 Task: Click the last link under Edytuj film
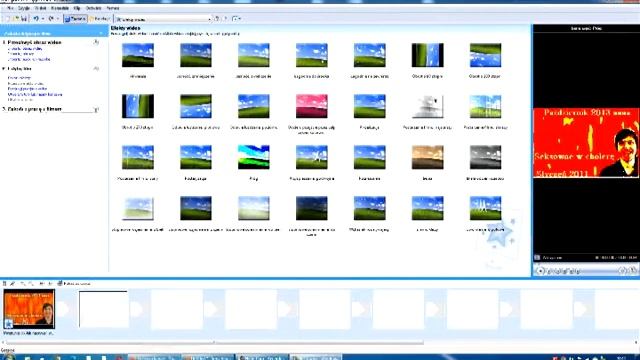[x=20, y=100]
